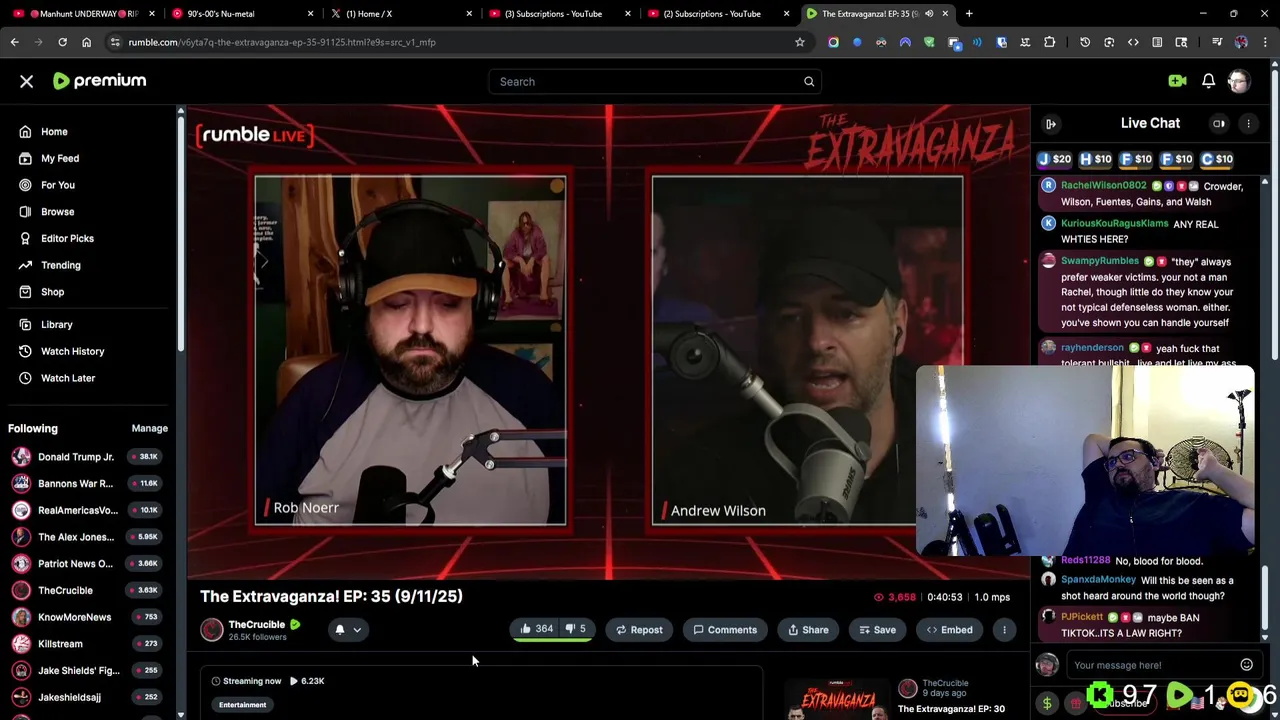Click the browser back arrow
The image size is (1280, 720).
(x=15, y=42)
